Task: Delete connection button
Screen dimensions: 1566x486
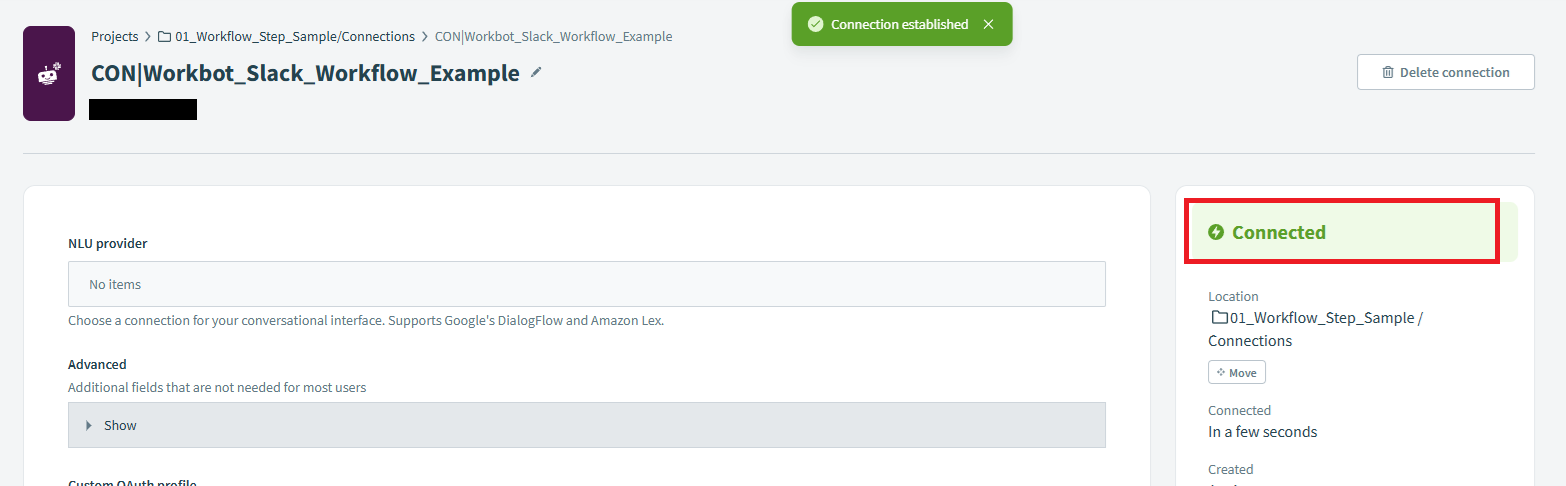Action: 1445,72
